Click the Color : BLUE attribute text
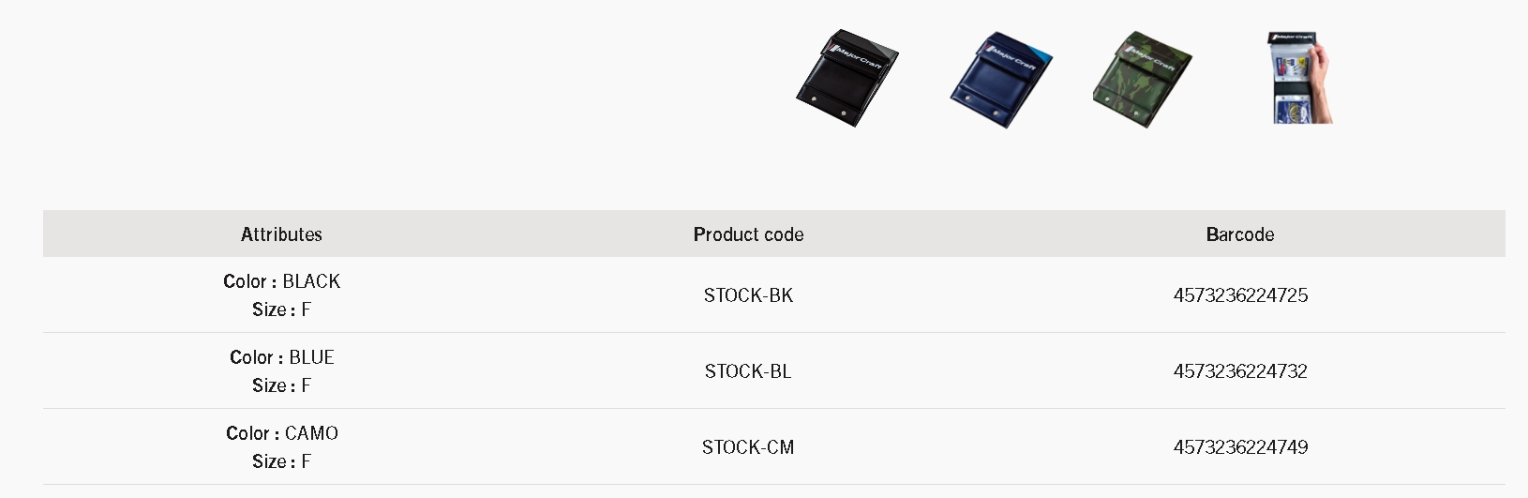Screen dimensions: 1528x498 (x=282, y=357)
